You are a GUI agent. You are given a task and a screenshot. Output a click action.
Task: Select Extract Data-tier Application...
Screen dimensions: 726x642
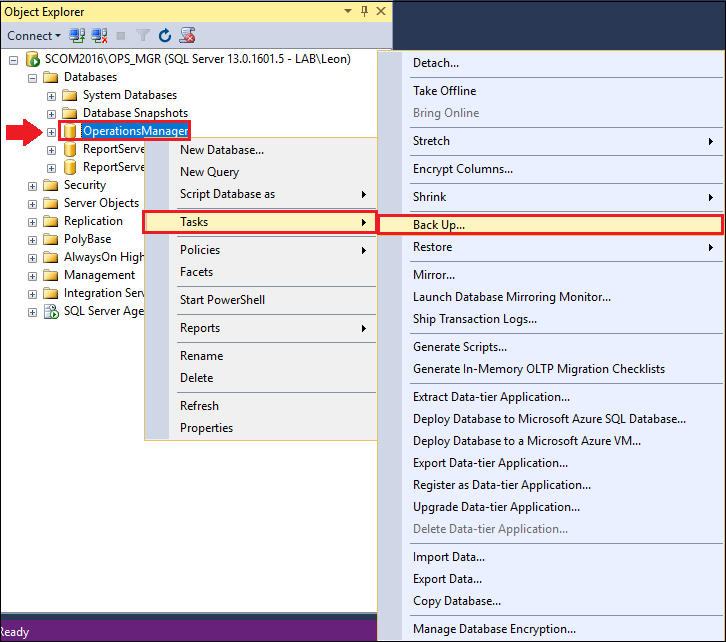pos(551,397)
